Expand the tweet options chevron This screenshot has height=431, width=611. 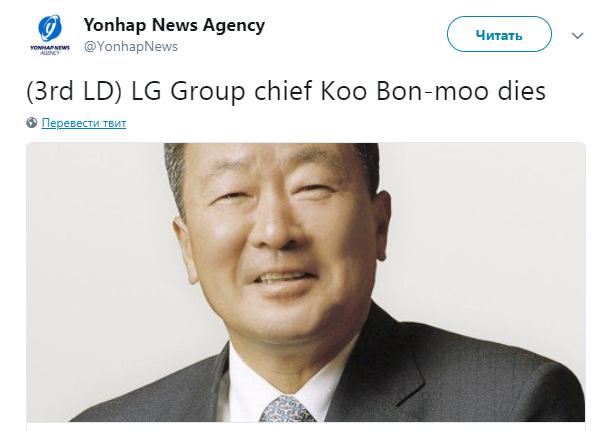[577, 35]
